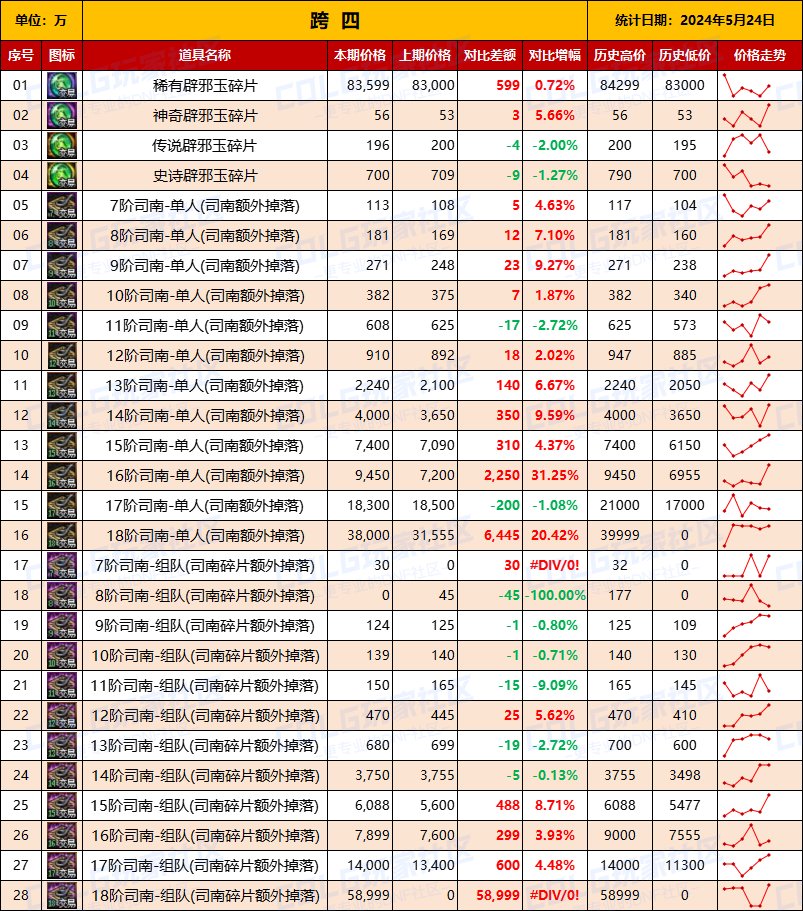
Task: Click the 对比差额 column header
Action: [490, 55]
